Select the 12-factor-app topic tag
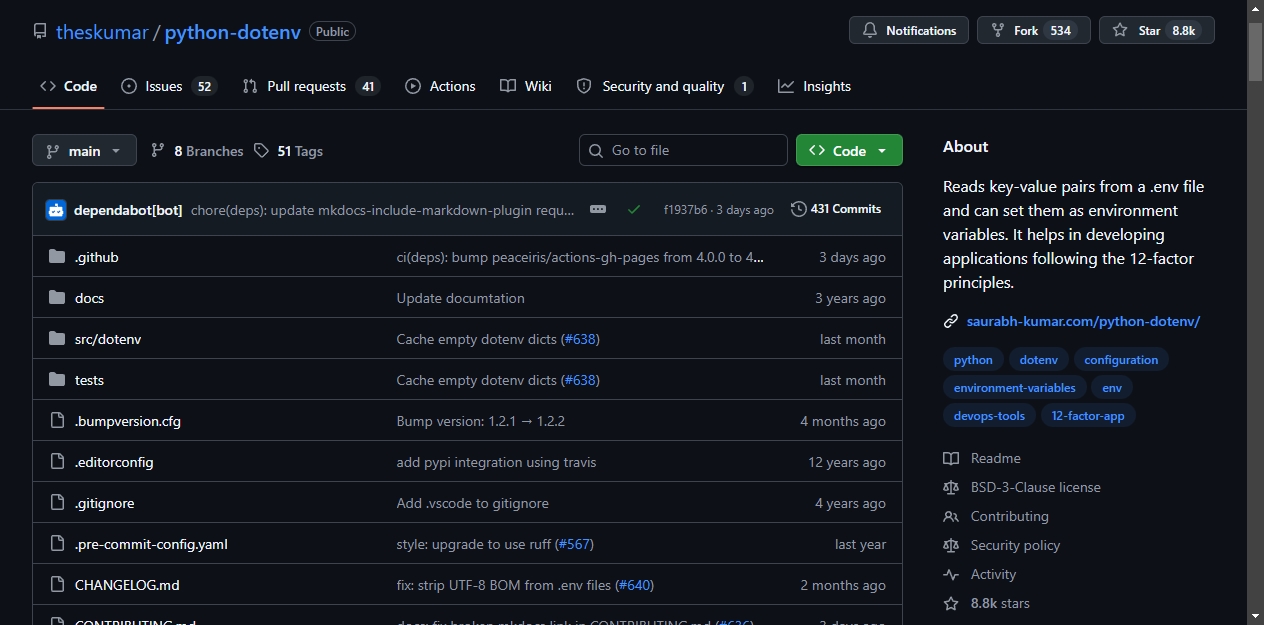 click(1088, 416)
